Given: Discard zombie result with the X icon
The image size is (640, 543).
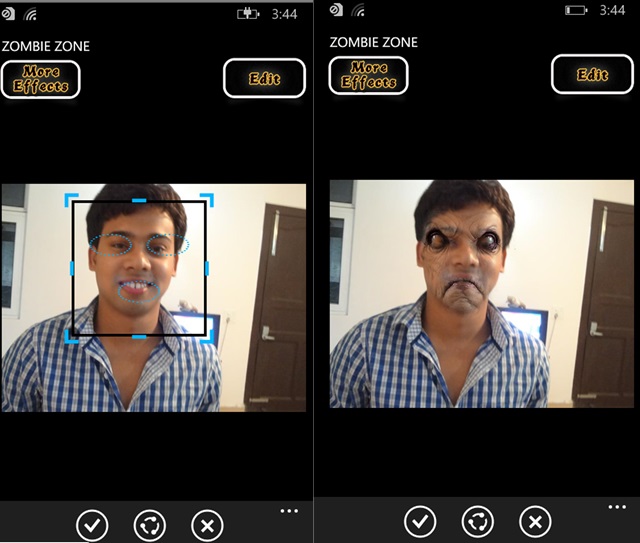Looking at the screenshot, I should [535, 521].
